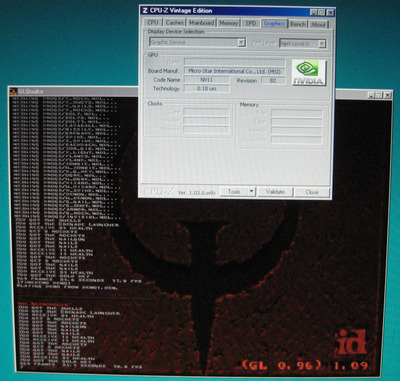Viewport: 400px width, 381px height.
Task: Click the Clocks Core field
Action: pyautogui.click(x=206, y=112)
